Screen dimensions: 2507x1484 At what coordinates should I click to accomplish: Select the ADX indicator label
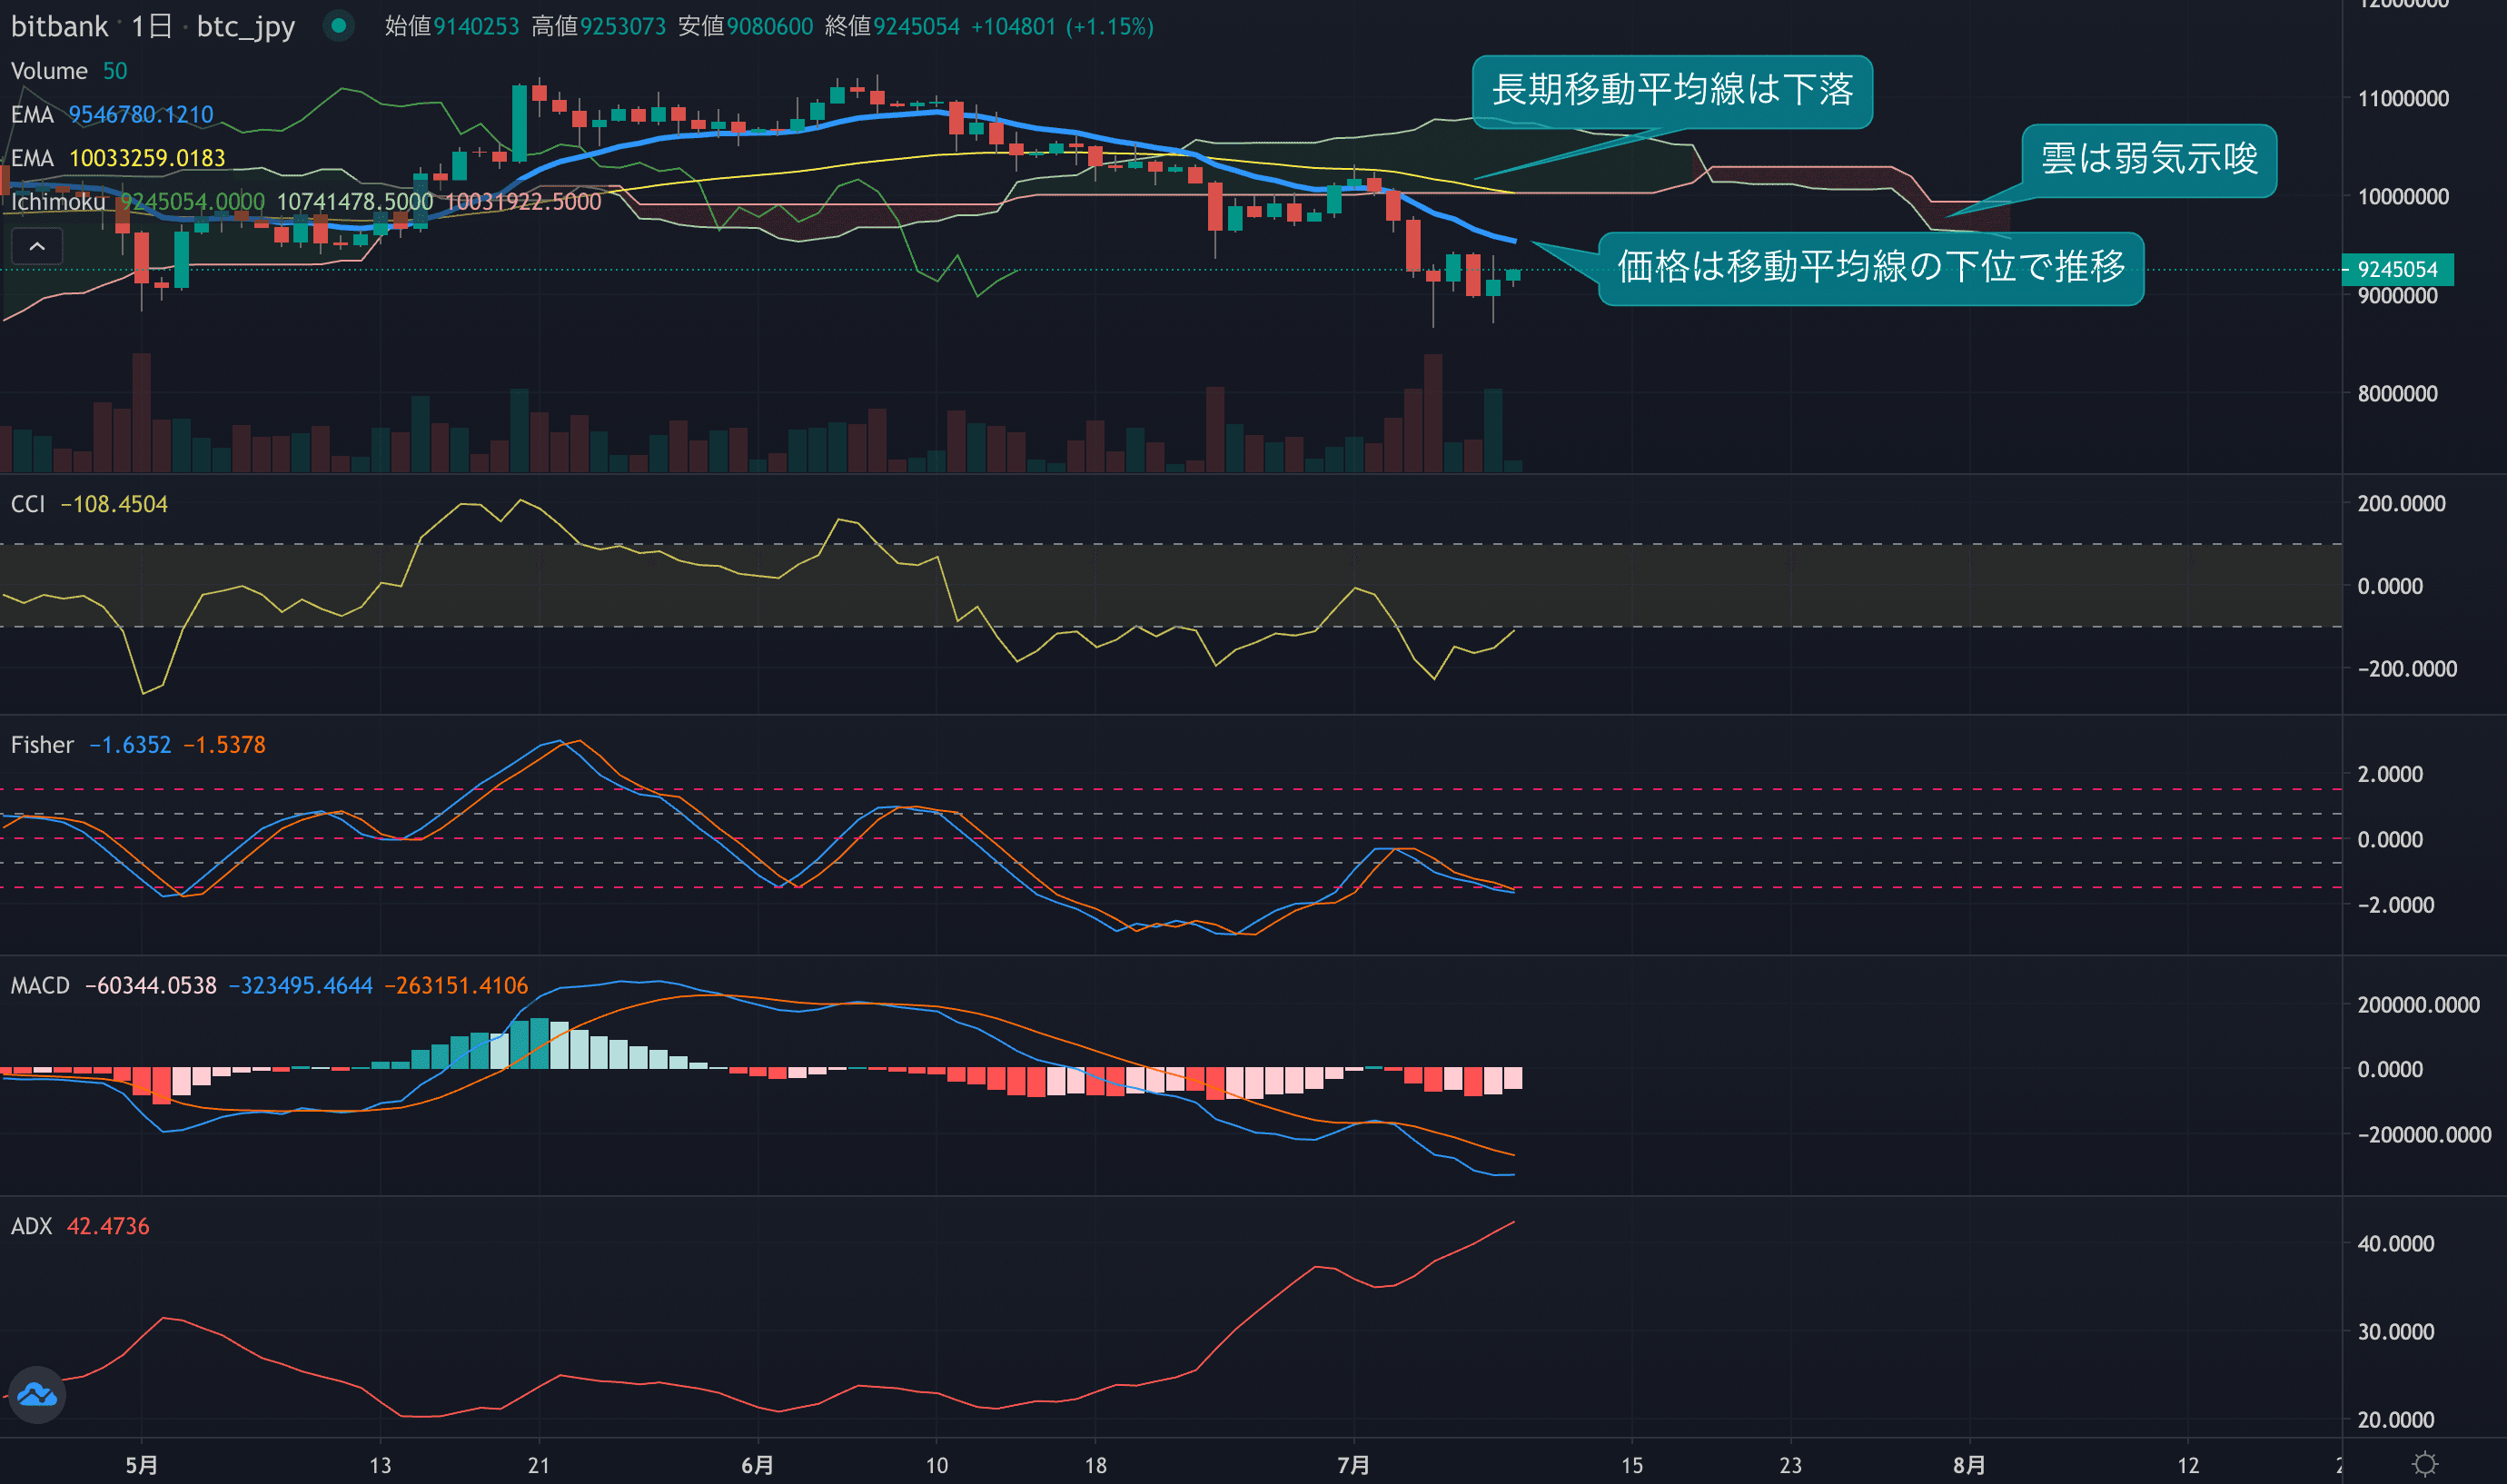coord(31,1226)
